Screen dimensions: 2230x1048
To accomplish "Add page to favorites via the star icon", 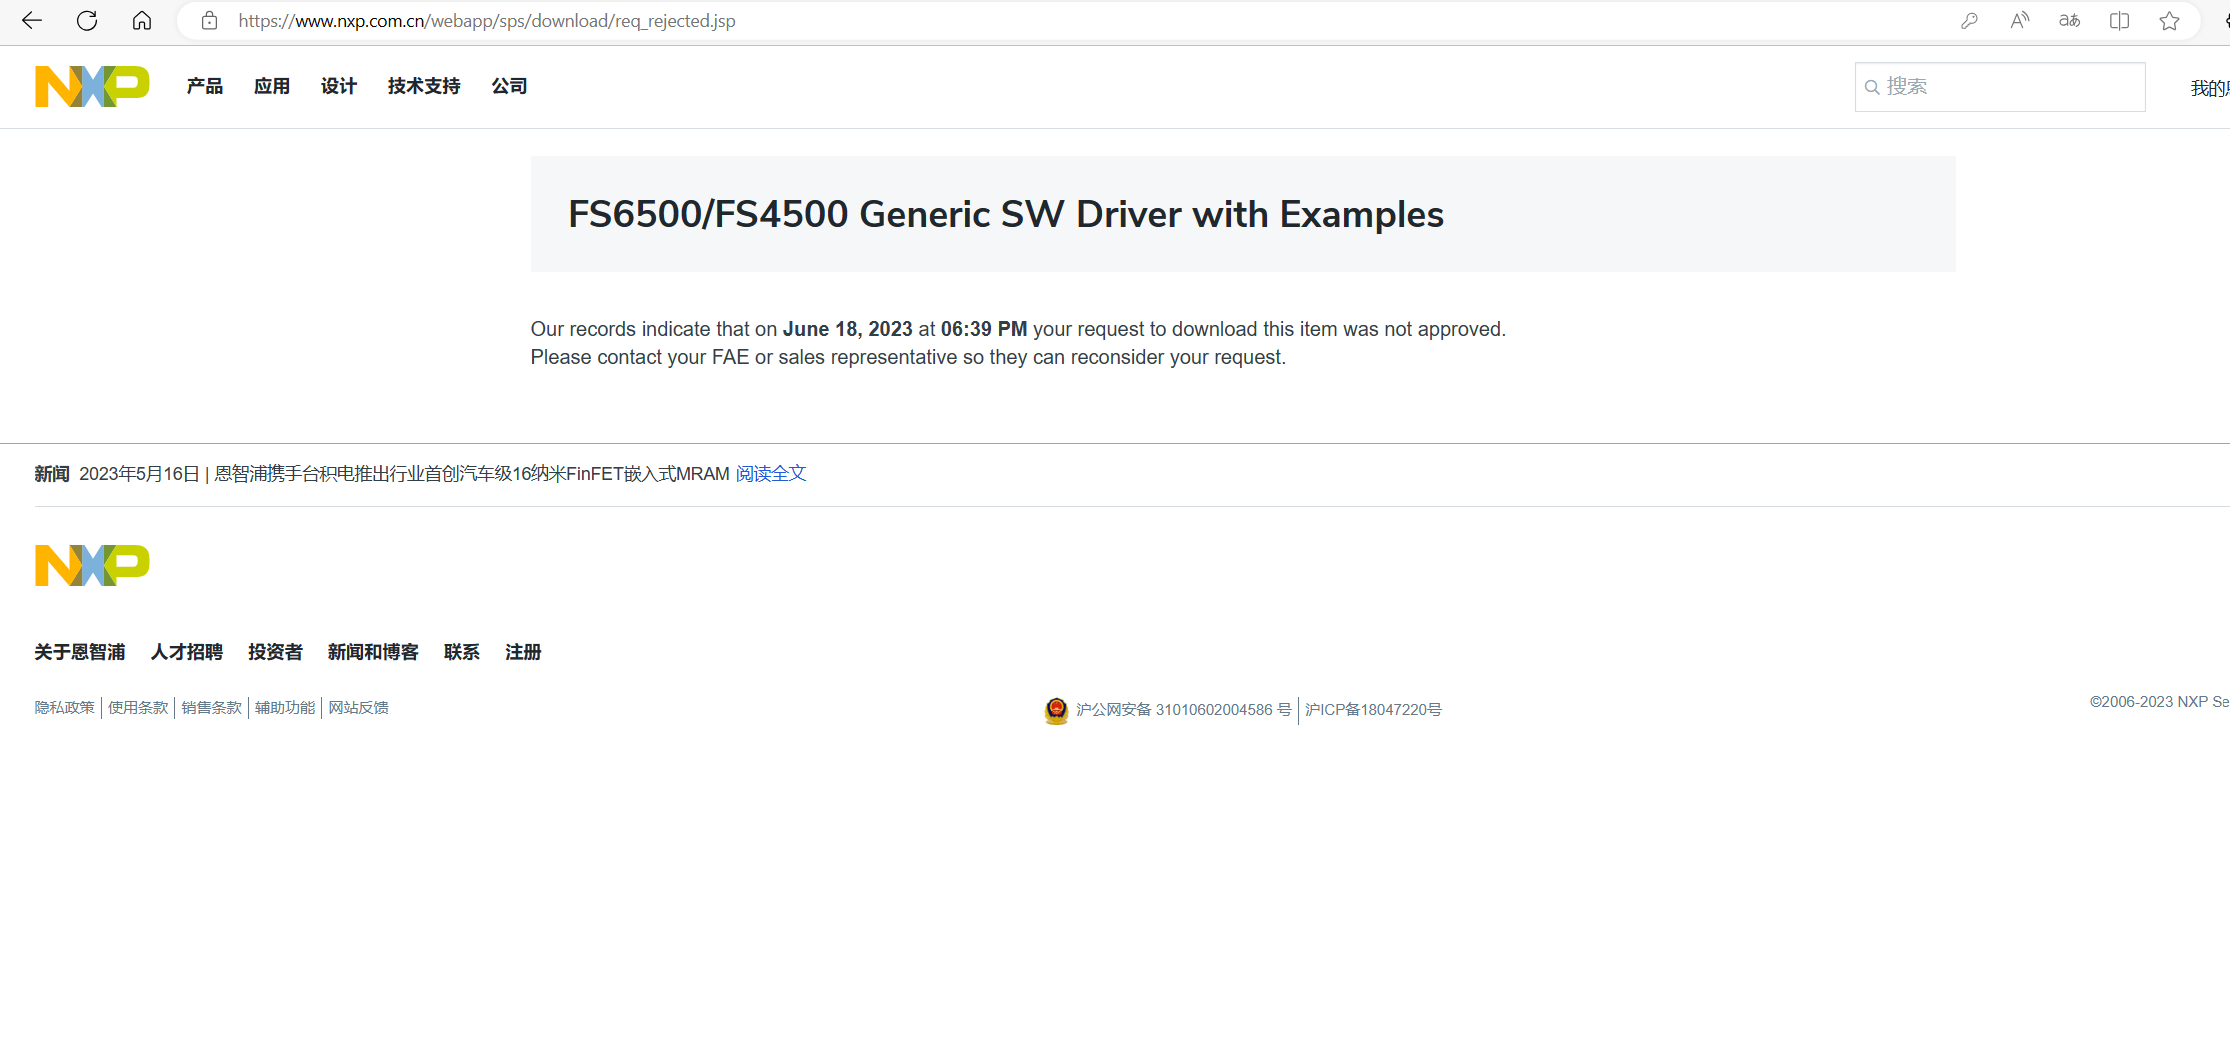I will 2169,20.
